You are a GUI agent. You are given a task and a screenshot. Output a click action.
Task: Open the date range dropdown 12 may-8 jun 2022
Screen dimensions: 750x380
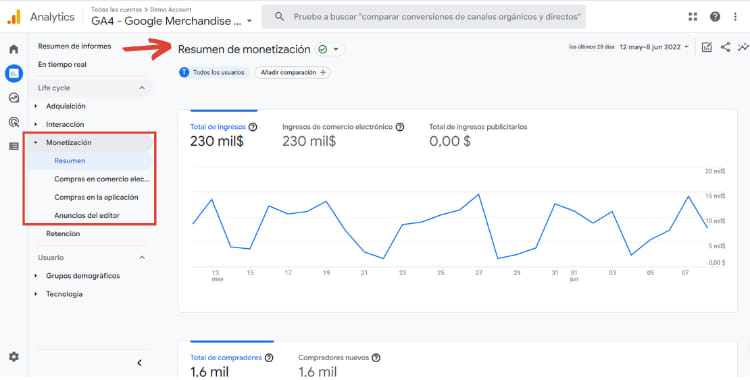[654, 47]
